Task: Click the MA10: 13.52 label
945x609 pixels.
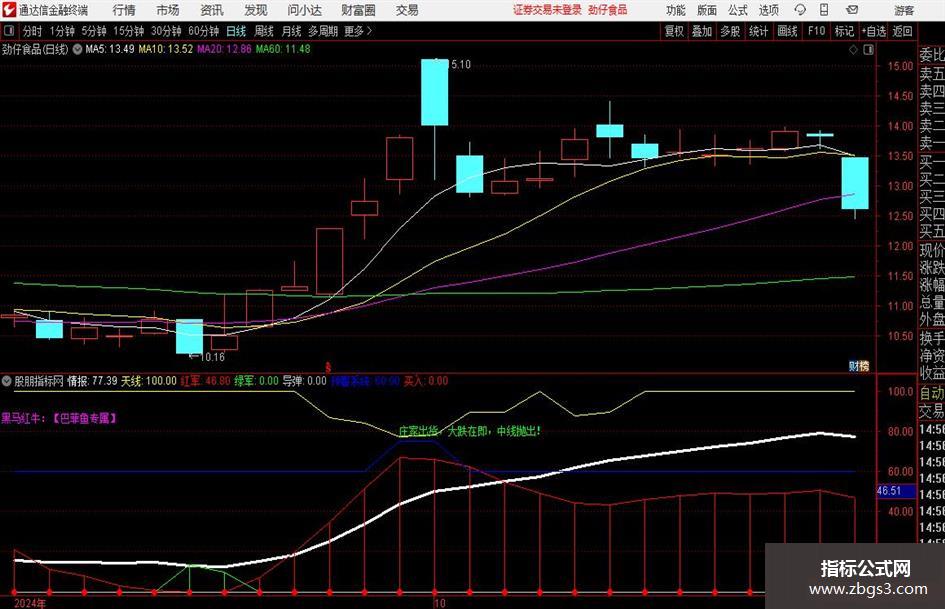Action: (x=166, y=49)
